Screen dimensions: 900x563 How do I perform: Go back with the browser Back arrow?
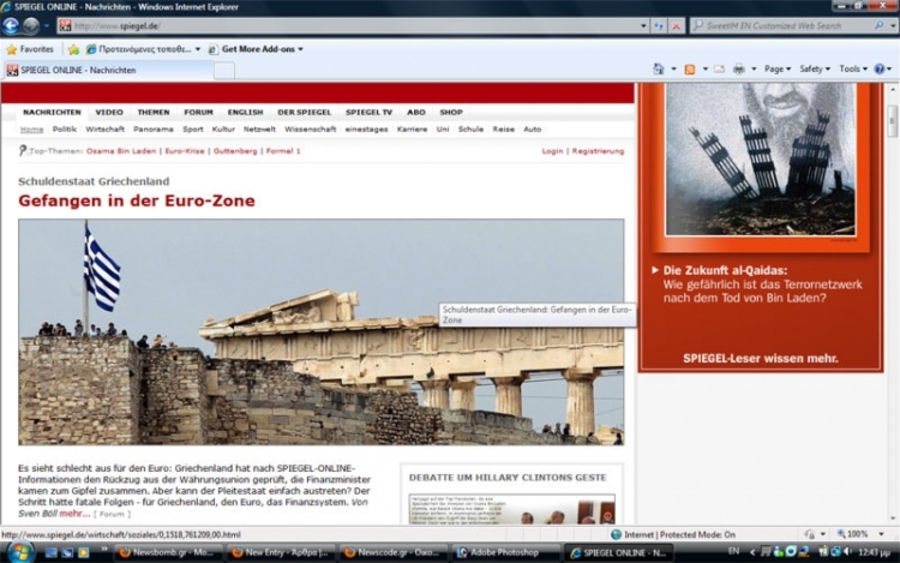(x=11, y=26)
